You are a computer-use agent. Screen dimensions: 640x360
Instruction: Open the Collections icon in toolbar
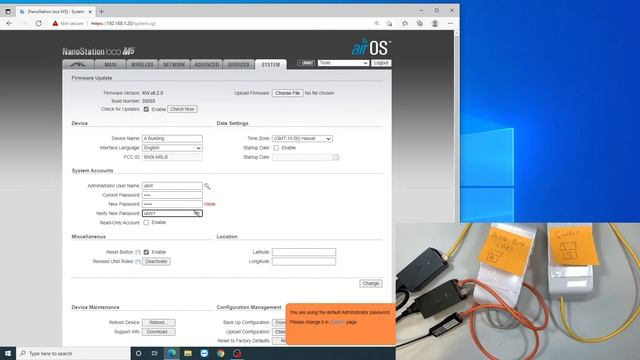(420, 23)
